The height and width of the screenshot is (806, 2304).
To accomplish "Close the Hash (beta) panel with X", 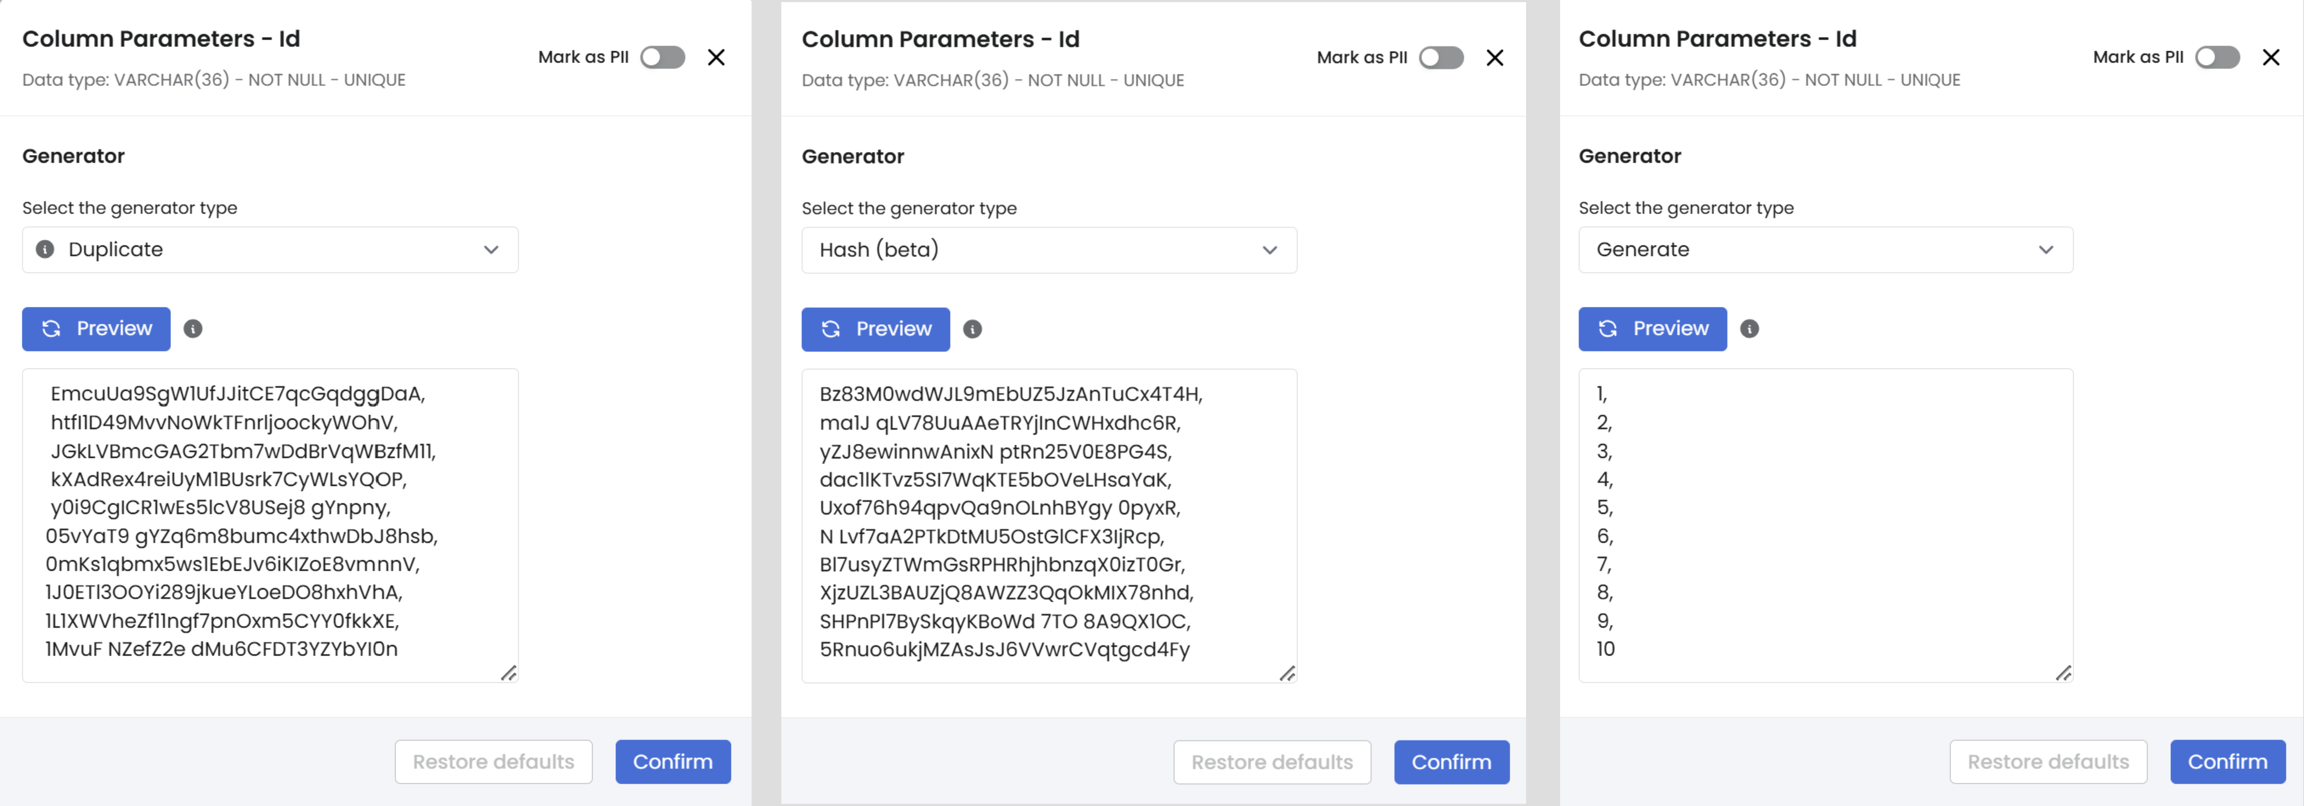I will point(1495,58).
